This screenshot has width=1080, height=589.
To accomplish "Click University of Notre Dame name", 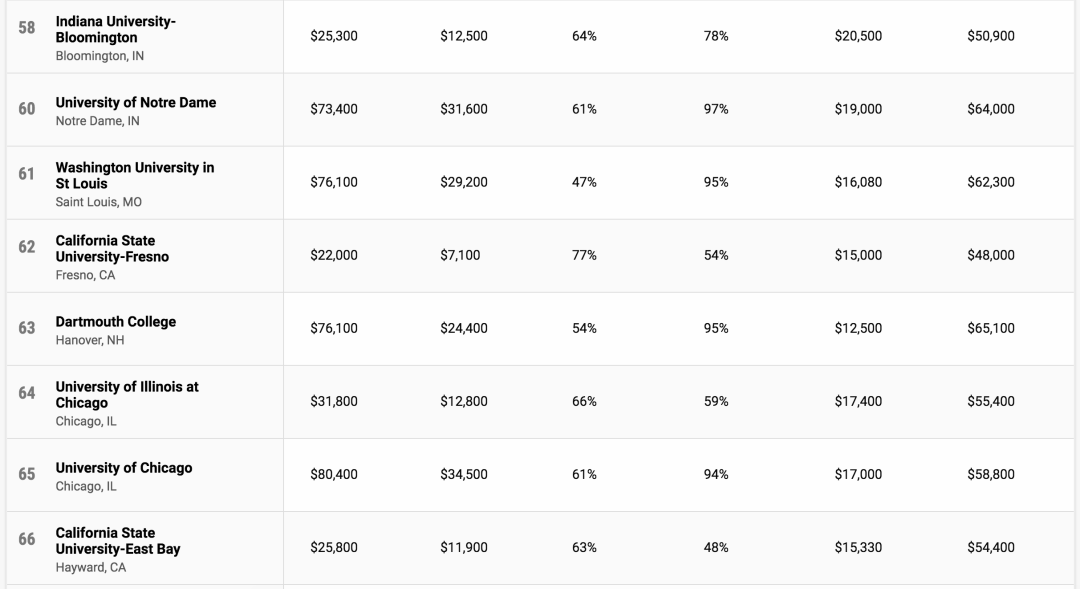I will coord(136,102).
